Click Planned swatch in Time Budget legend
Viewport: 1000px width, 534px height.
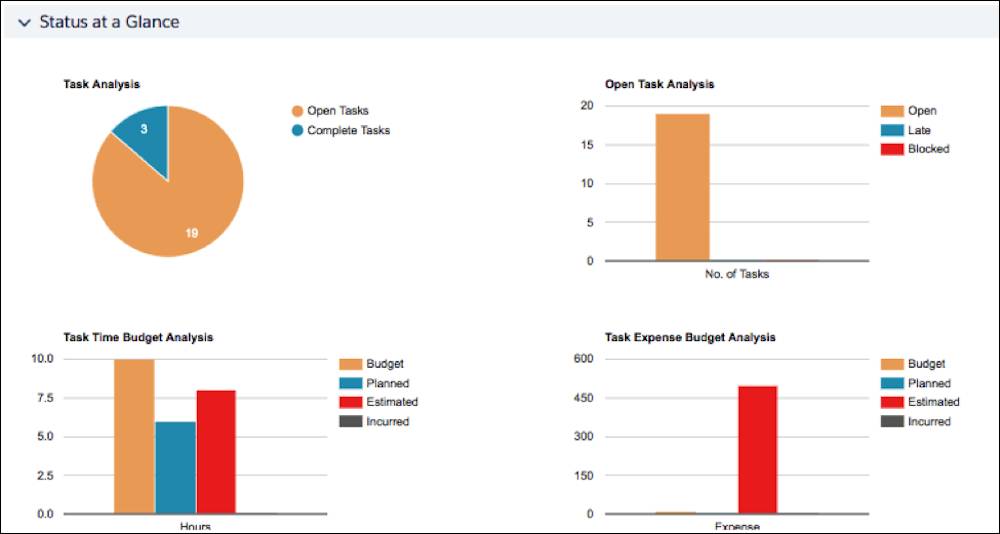[350, 383]
